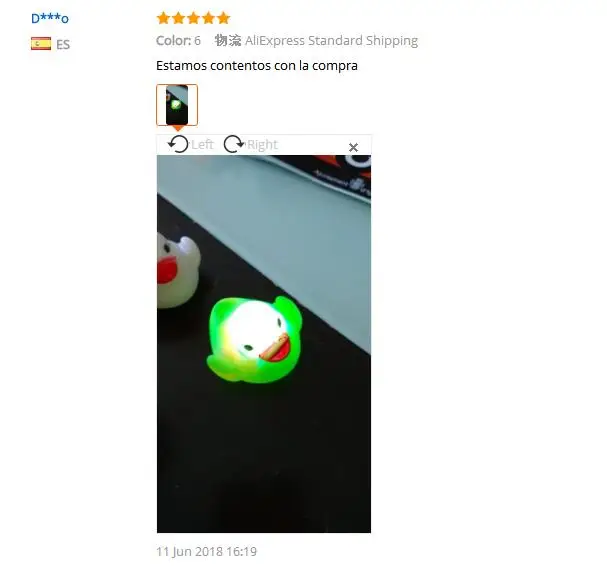Screen dimensions: 607x573
Task: Close the enlarged review photo viewer
Action: coord(353,148)
